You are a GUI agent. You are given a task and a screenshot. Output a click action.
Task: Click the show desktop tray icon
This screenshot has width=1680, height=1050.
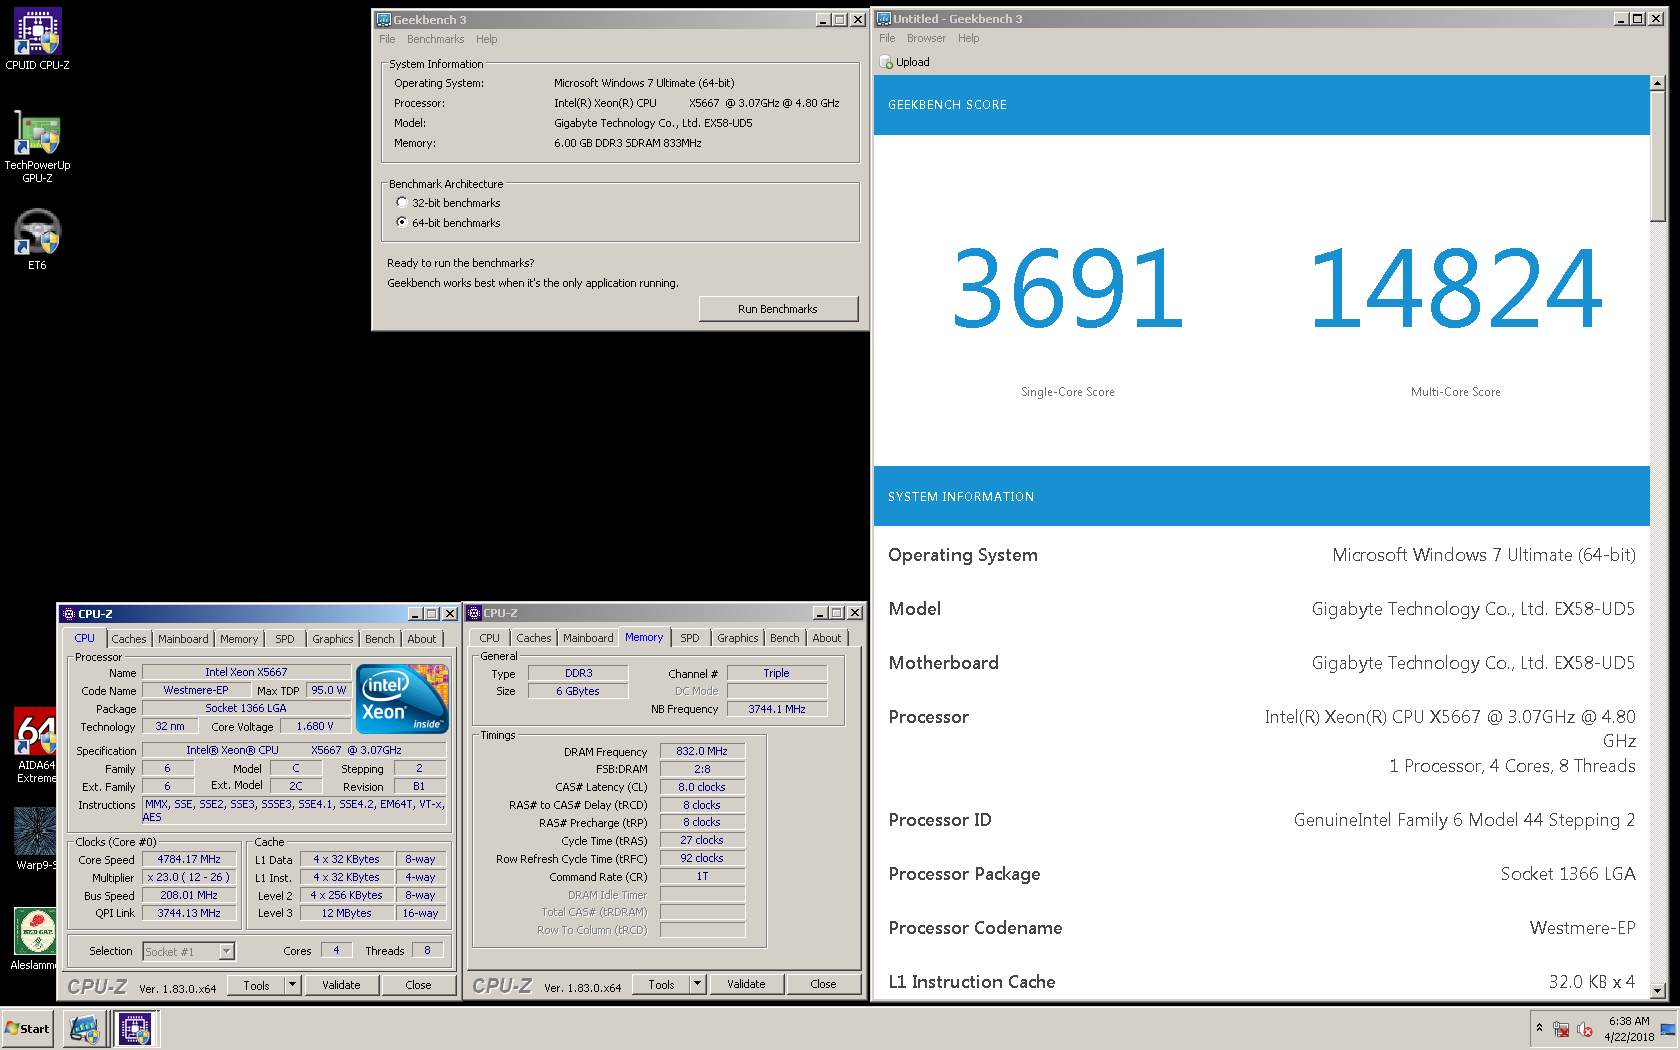pyautogui.click(x=1668, y=1029)
